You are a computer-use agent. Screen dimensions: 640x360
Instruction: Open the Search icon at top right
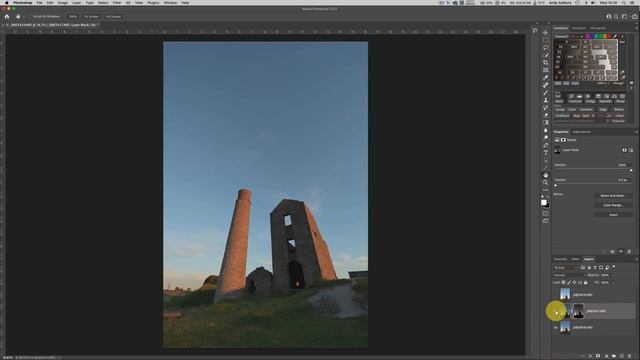[x=616, y=17]
